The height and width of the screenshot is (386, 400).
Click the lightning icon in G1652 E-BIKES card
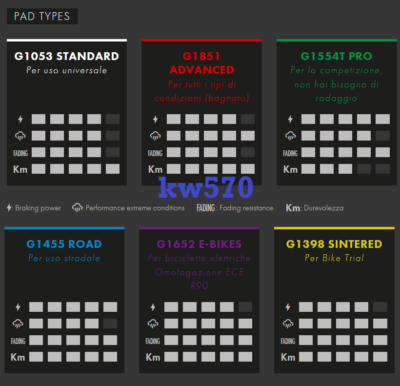point(153,307)
